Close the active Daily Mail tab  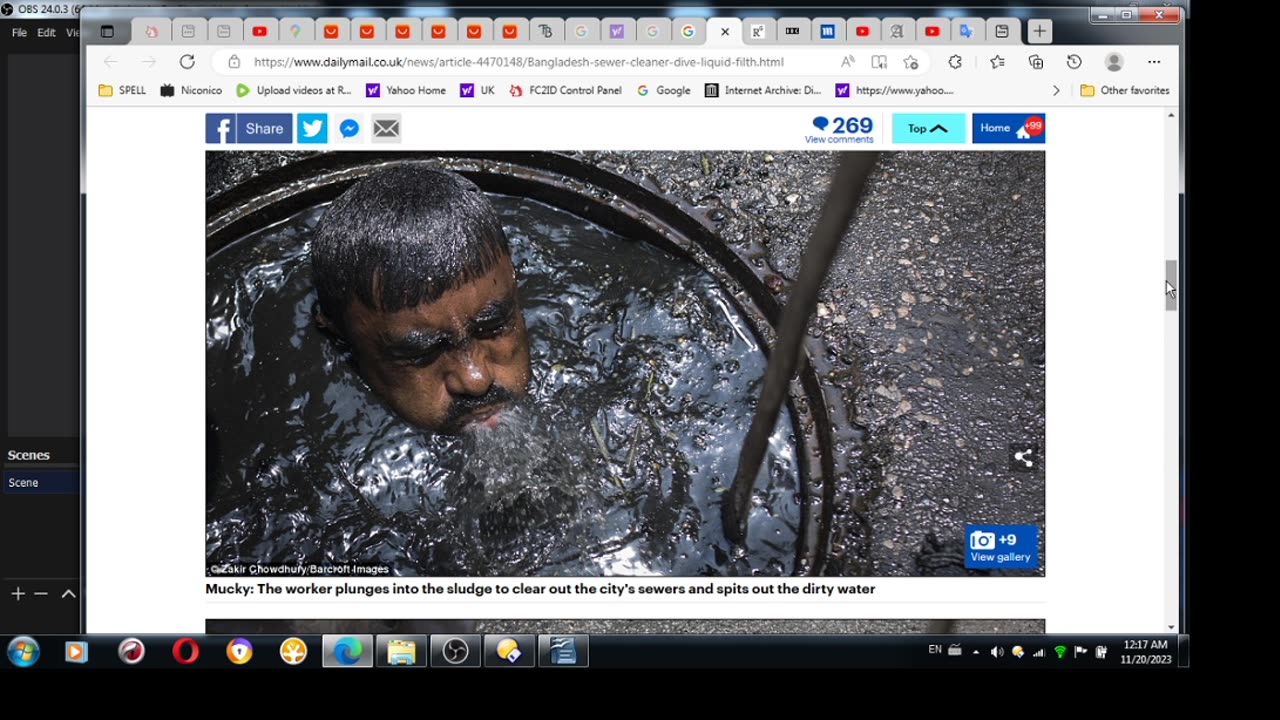pyautogui.click(x=725, y=31)
